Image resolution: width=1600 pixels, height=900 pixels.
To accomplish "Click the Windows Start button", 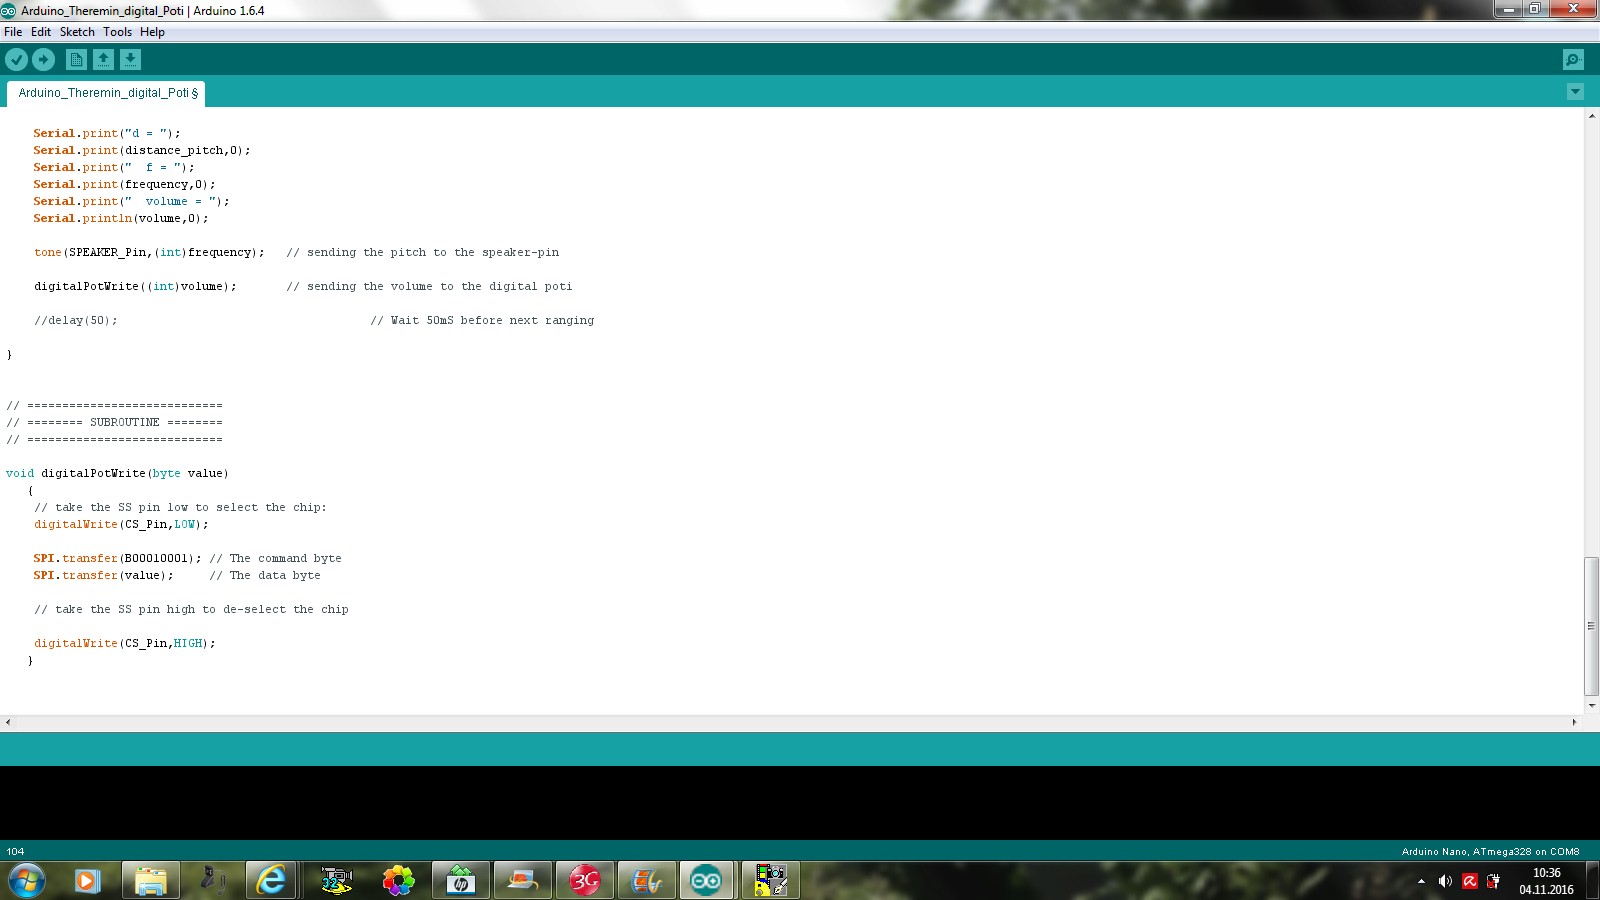I will point(26,881).
